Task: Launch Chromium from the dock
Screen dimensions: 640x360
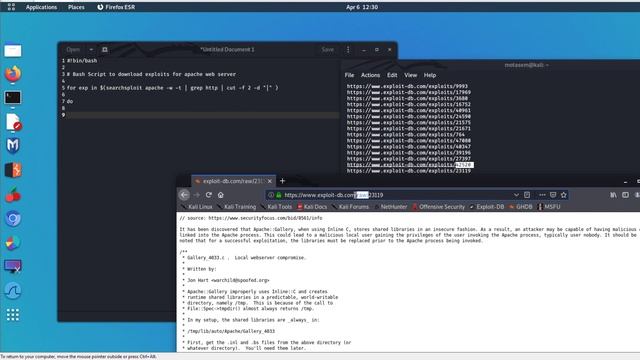Action: tap(13, 219)
